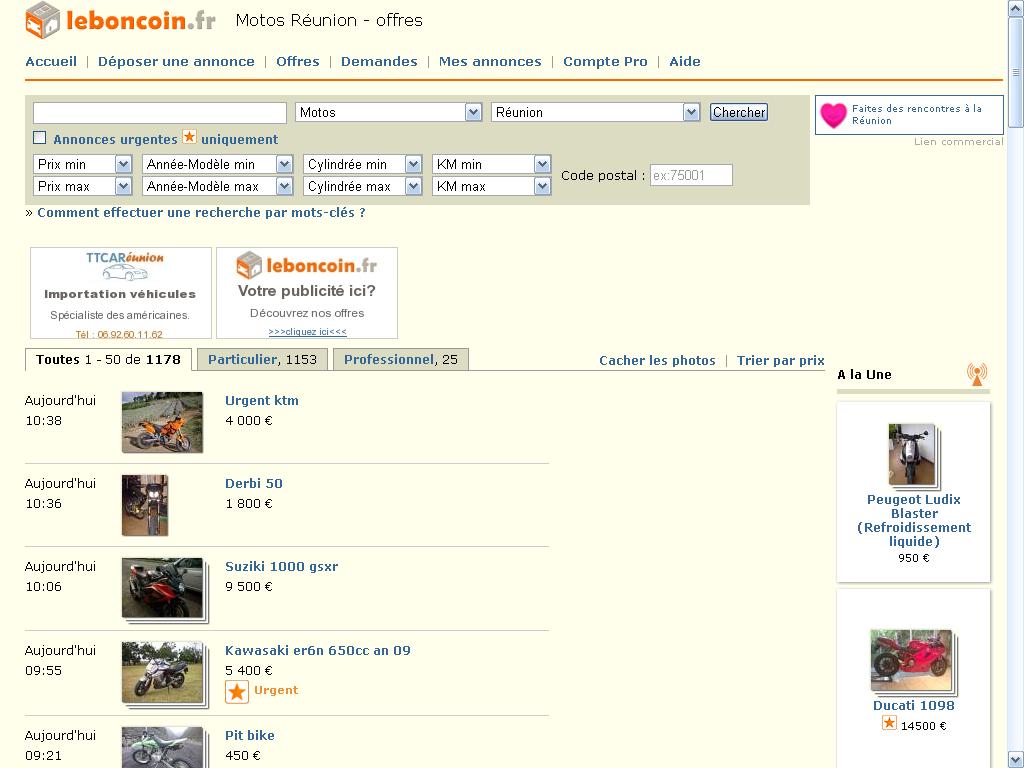Click the Urgent ktm orange motorbike thumbnail
Viewport: 1024px width, 768px height.
coord(162,422)
